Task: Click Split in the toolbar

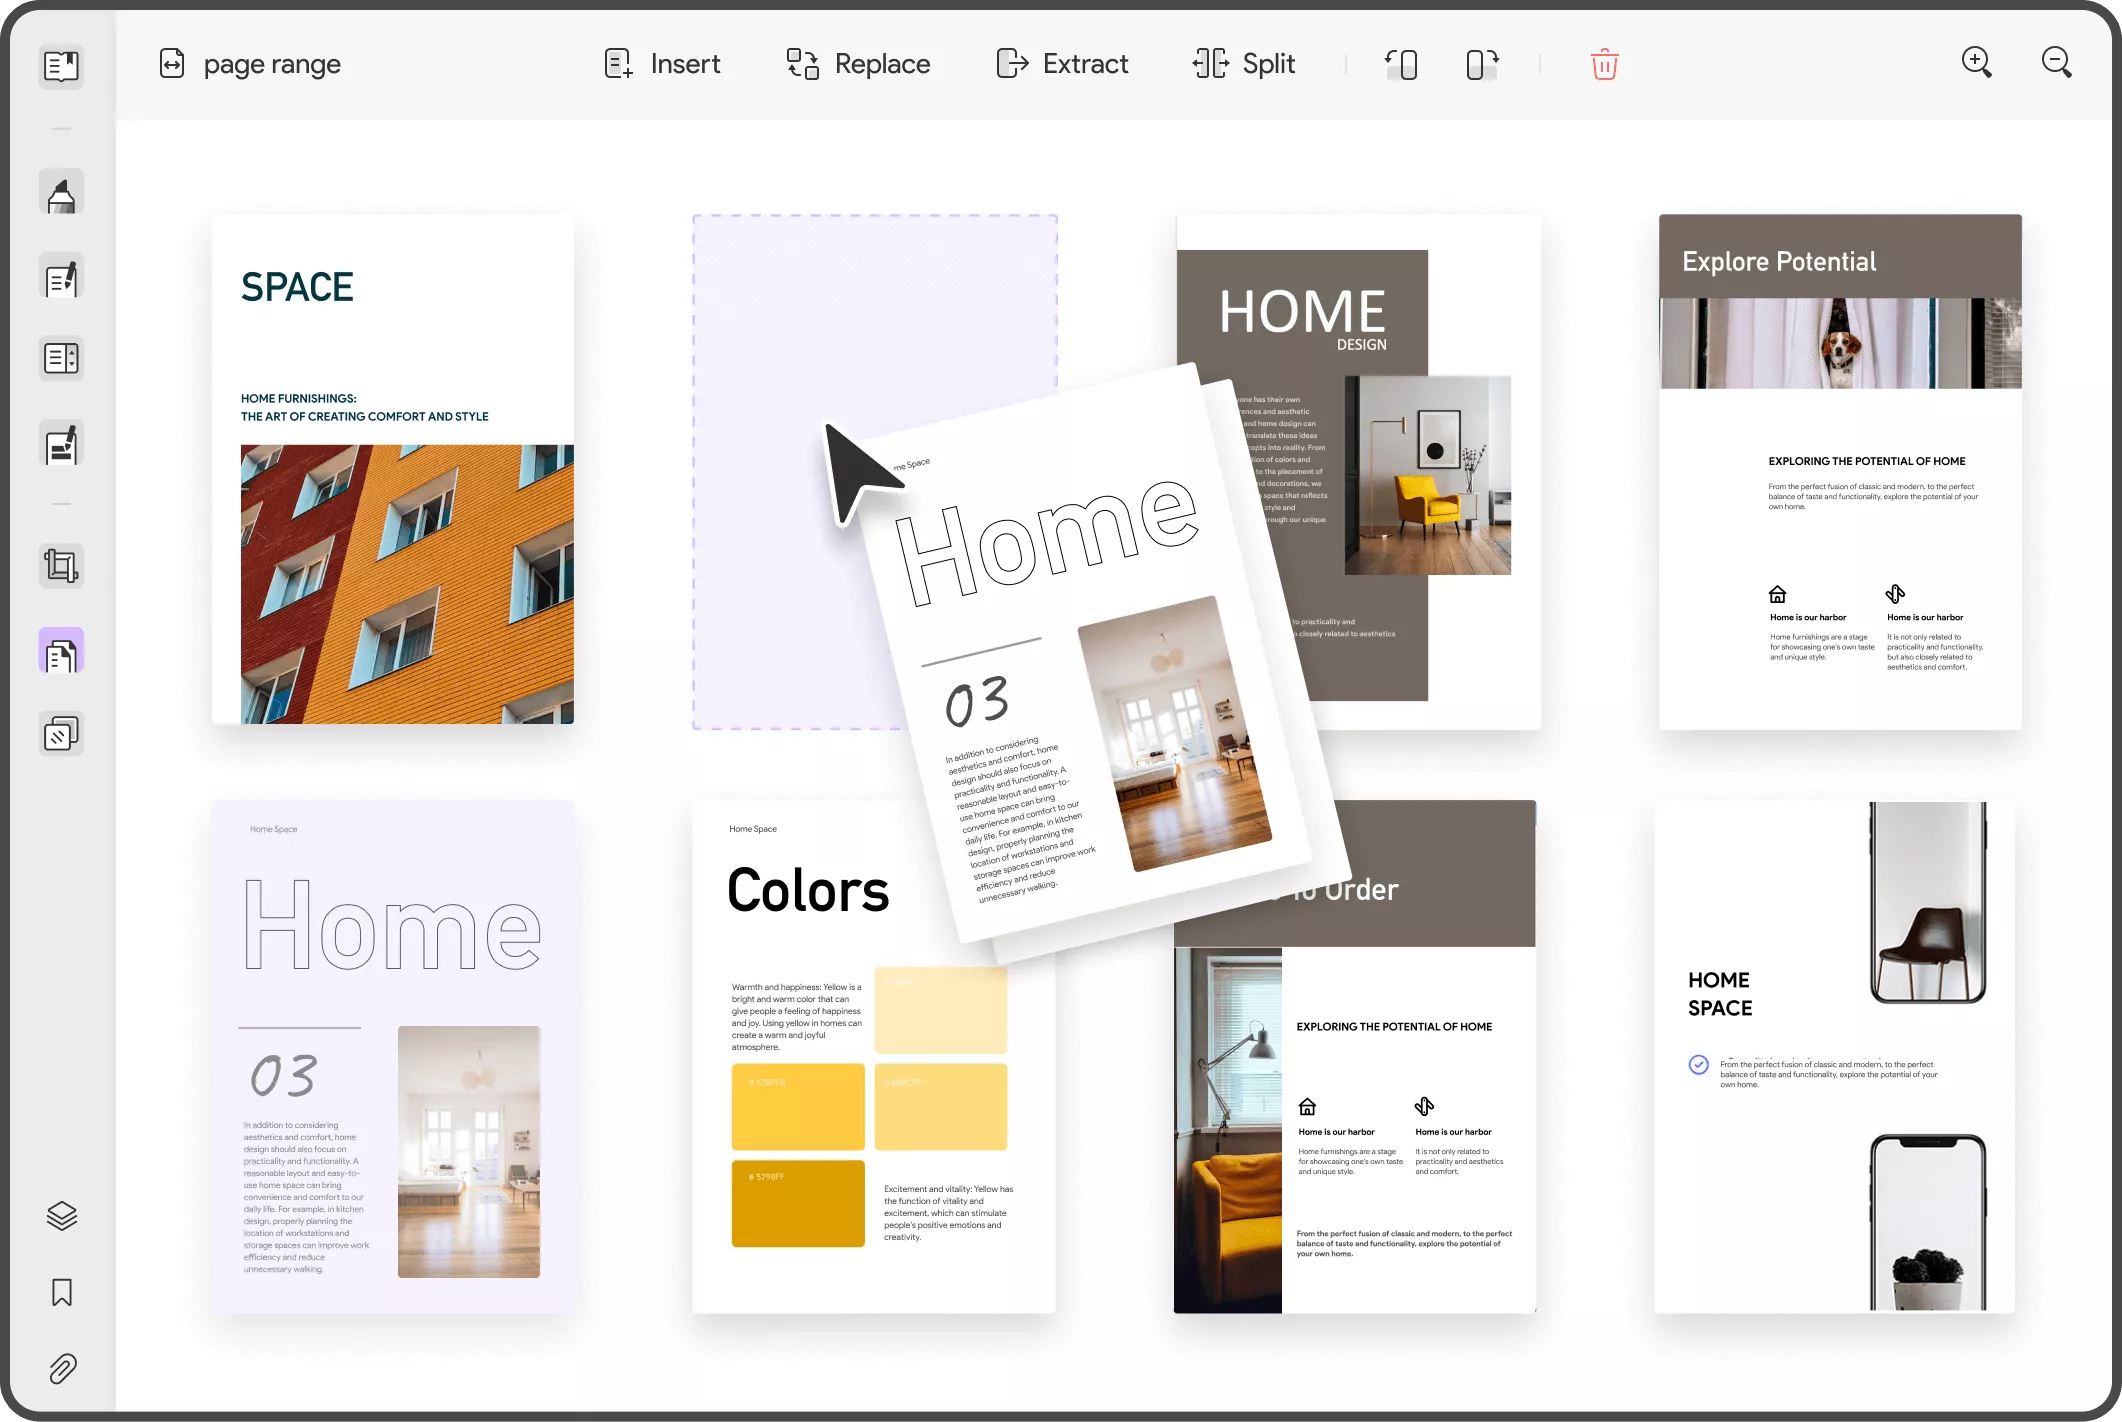Action: [1243, 65]
